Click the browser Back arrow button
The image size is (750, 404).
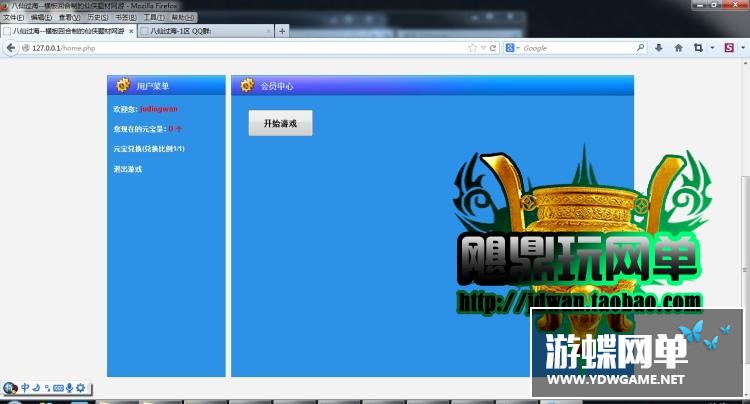pos(11,48)
